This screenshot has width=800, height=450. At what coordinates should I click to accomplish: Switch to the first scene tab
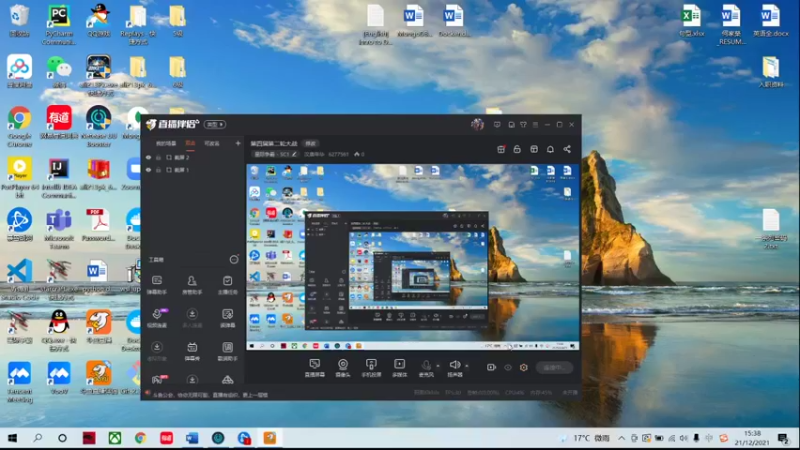click(x=166, y=143)
